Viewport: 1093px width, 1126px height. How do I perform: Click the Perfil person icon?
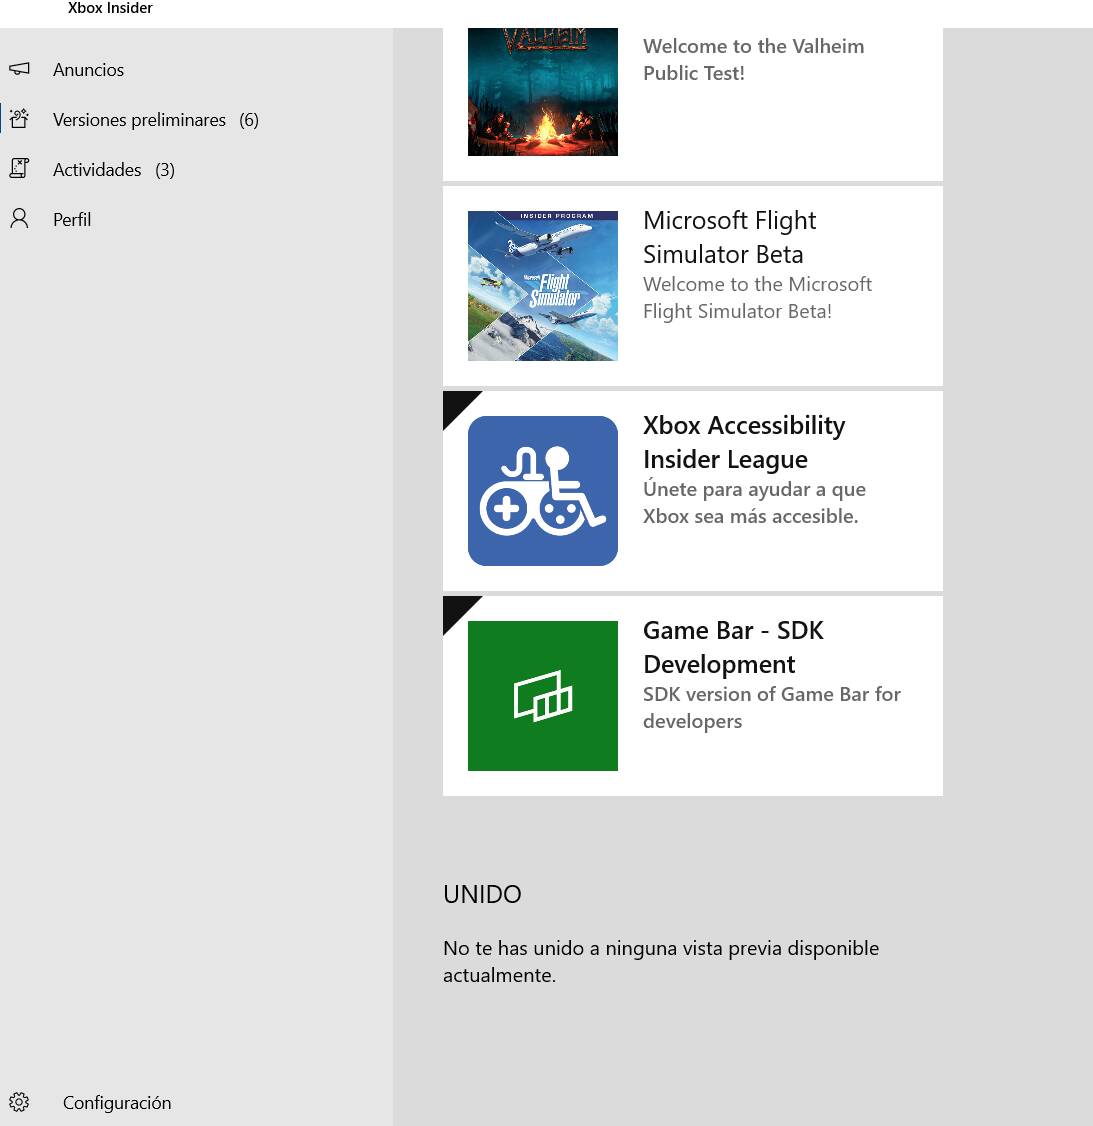19,219
